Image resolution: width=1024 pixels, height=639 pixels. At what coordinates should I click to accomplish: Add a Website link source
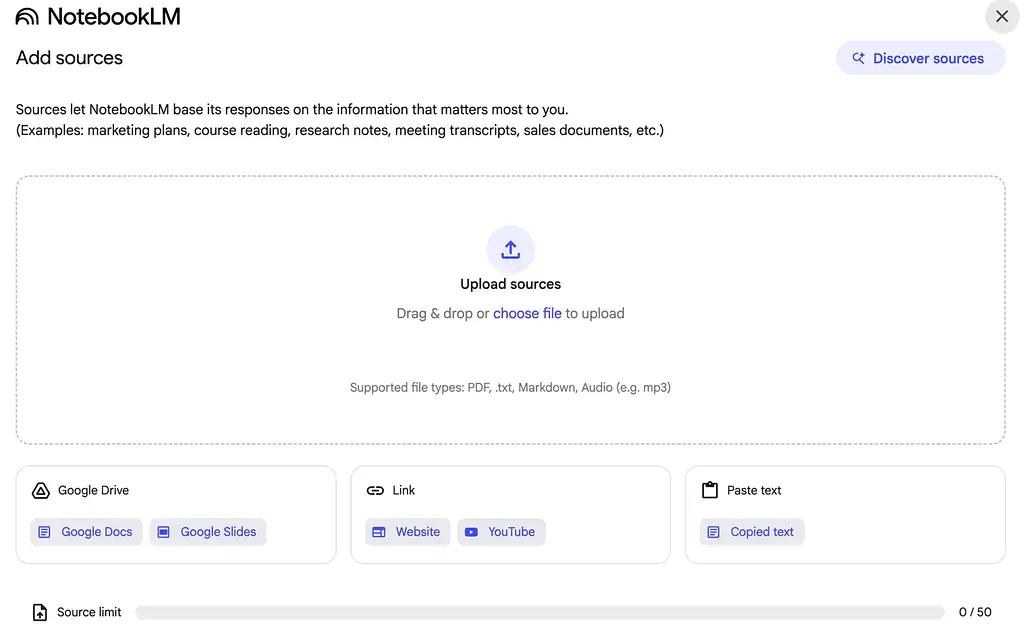[407, 532]
